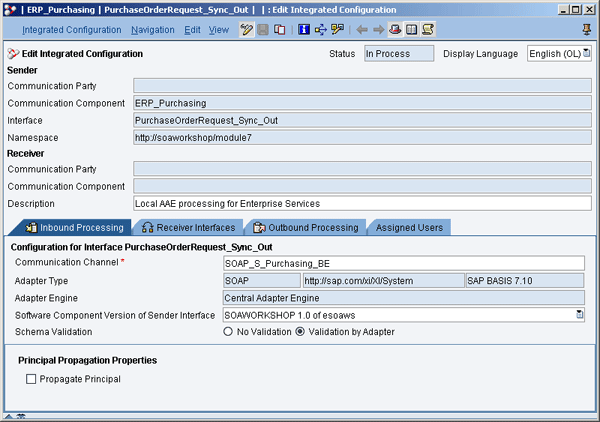The image size is (600, 422).
Task: Click the pin icon at top right
Action: click(x=587, y=30)
